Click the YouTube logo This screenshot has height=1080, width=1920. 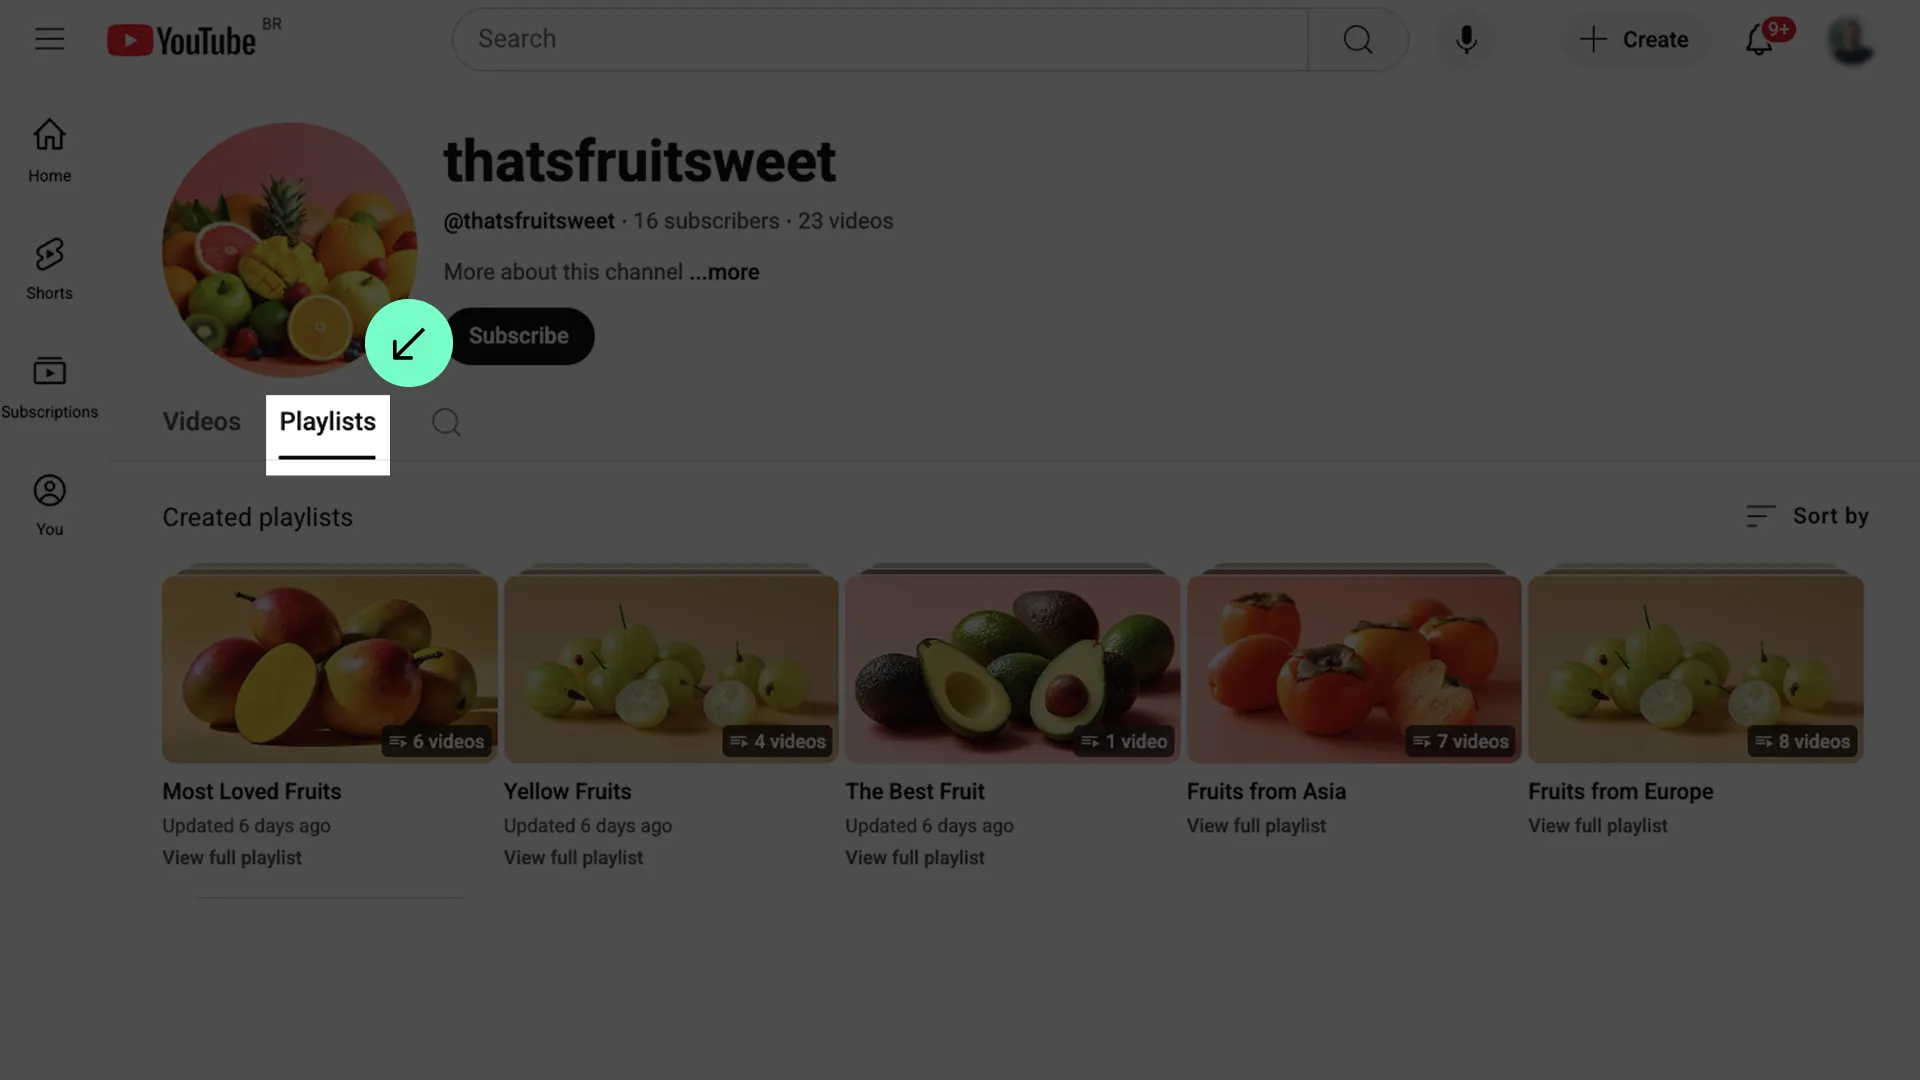pos(181,40)
